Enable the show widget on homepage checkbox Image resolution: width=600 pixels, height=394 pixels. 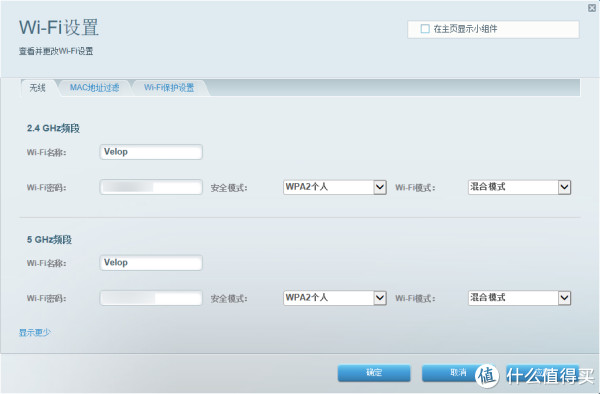[425, 29]
